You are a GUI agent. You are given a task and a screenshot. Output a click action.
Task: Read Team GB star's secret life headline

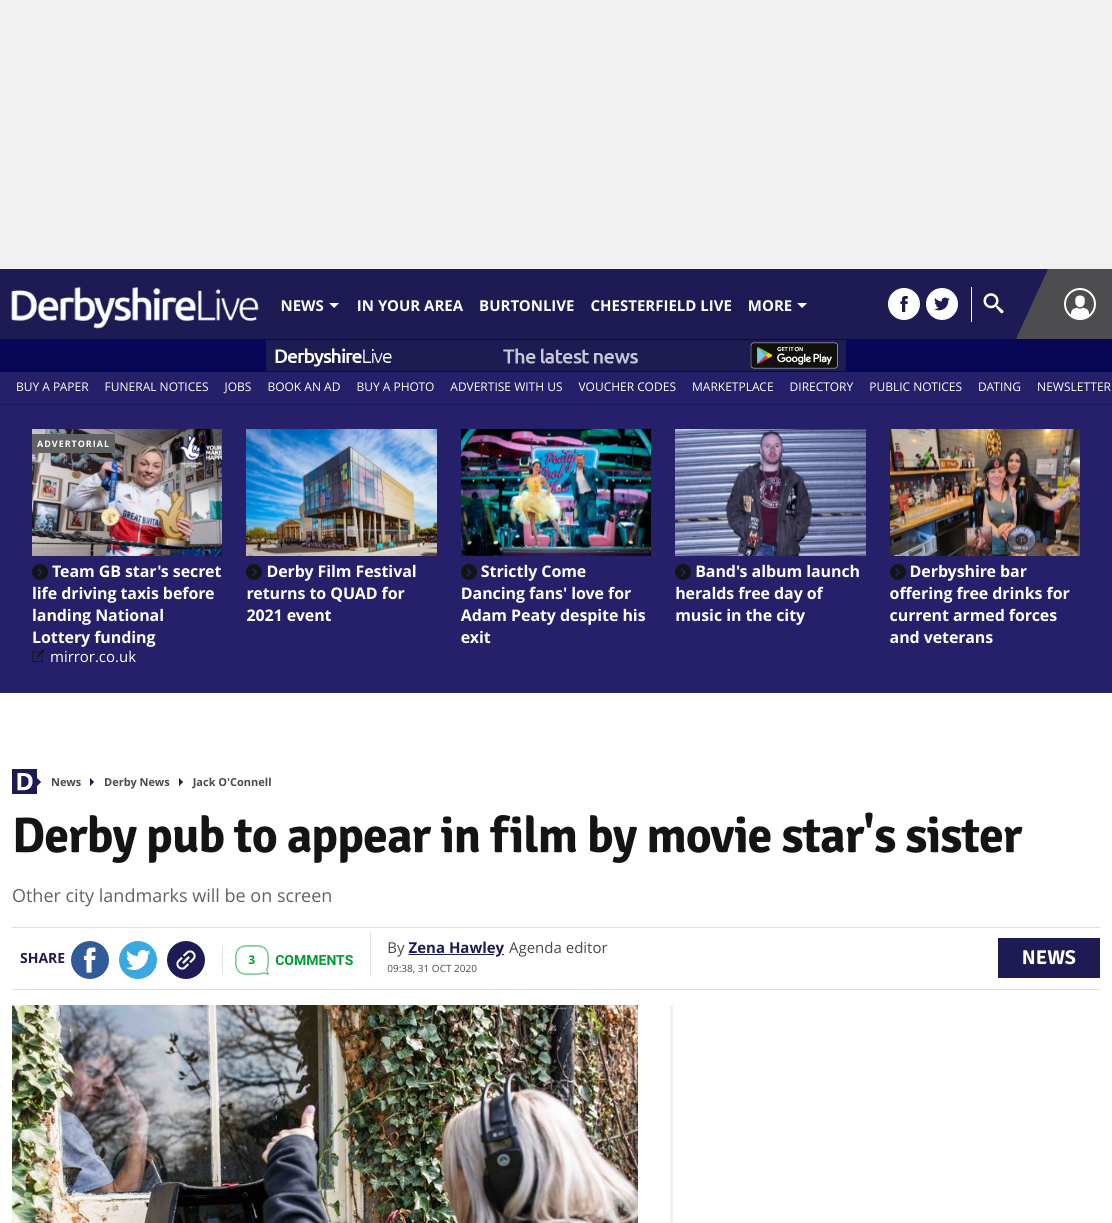(127, 604)
